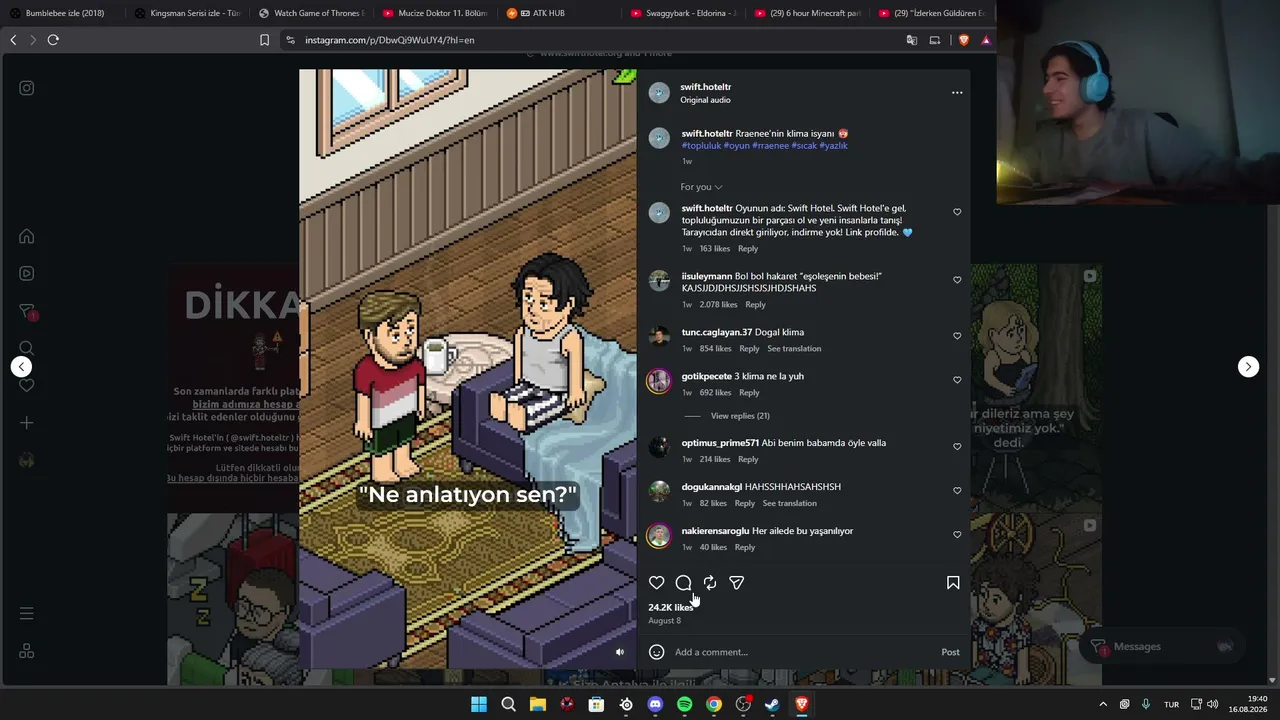
Task: Like swift.hoteltr's pinned Swift Hotel comment
Action: [x=957, y=212]
